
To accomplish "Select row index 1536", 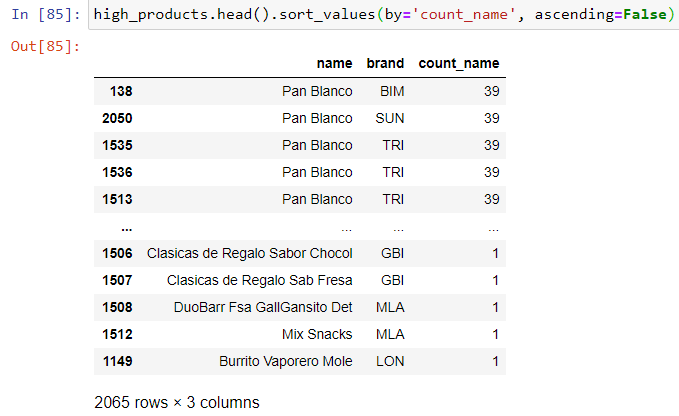I will (117, 172).
